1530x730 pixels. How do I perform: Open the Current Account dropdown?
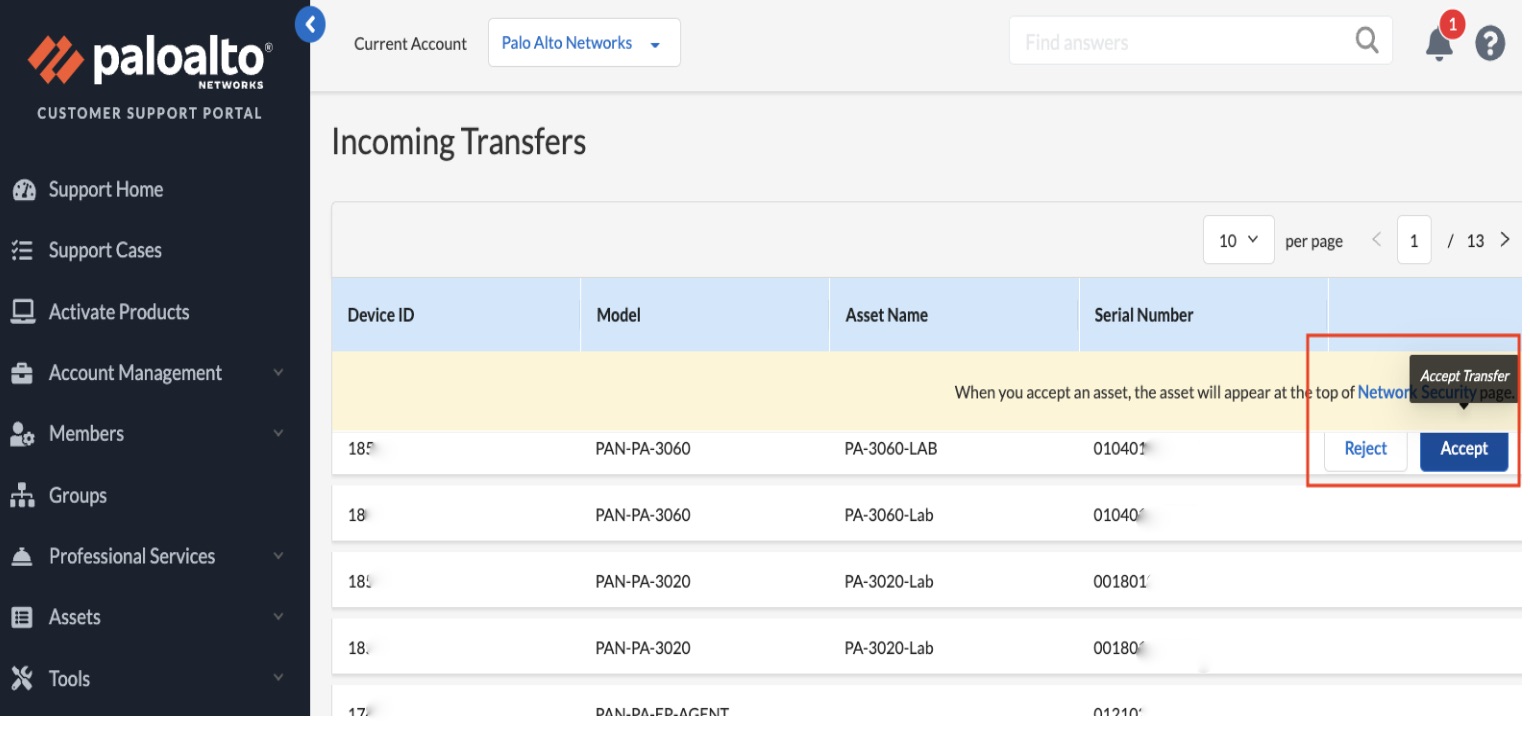584,43
